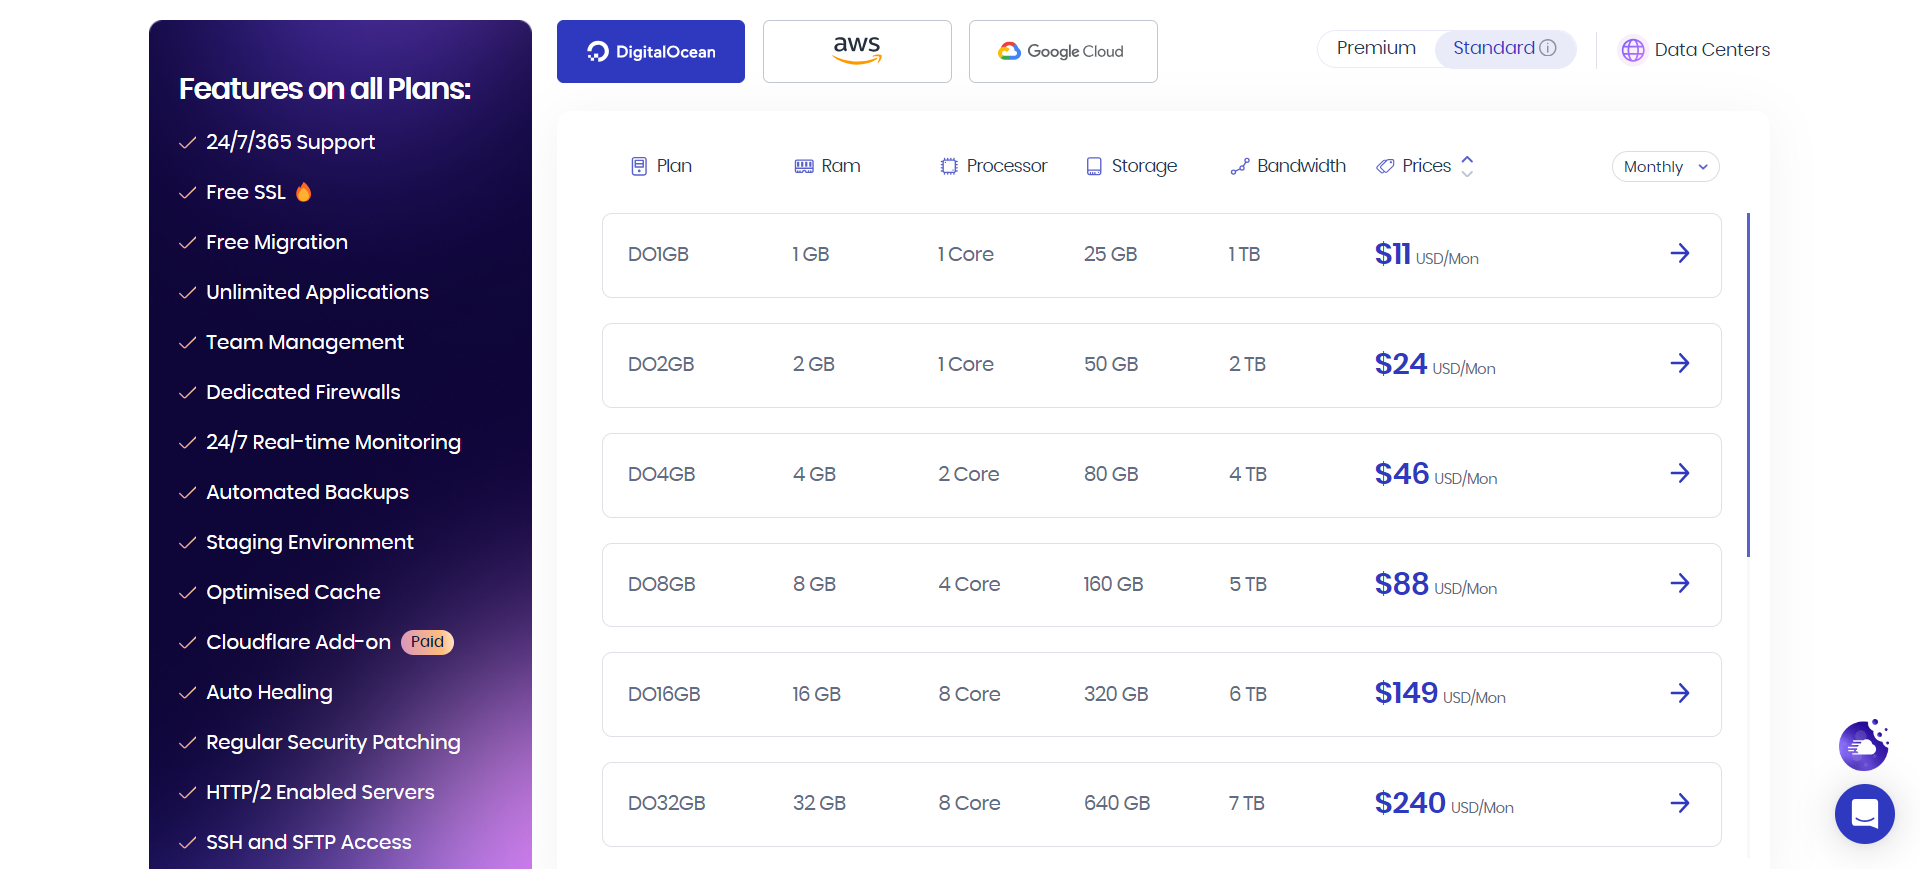Select the $24 USD/Mon price
The width and height of the screenshot is (1920, 869).
click(x=1435, y=365)
